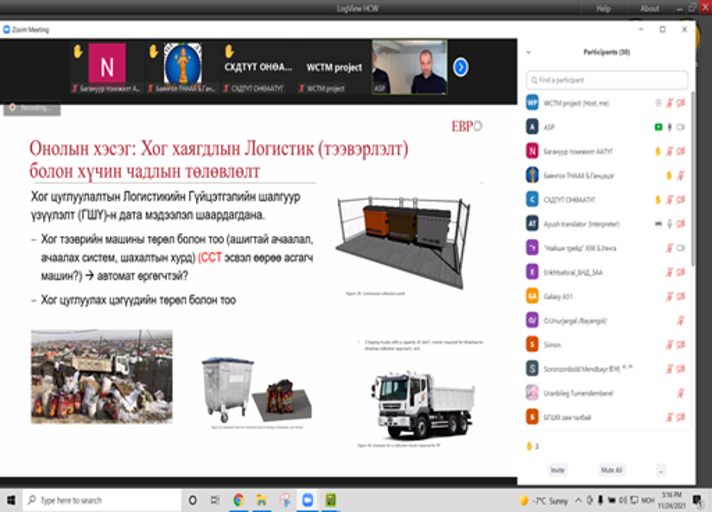The width and height of the screenshot is (712, 512).
Task: Toggle ASP's microphone in the participants list
Action: [669, 127]
